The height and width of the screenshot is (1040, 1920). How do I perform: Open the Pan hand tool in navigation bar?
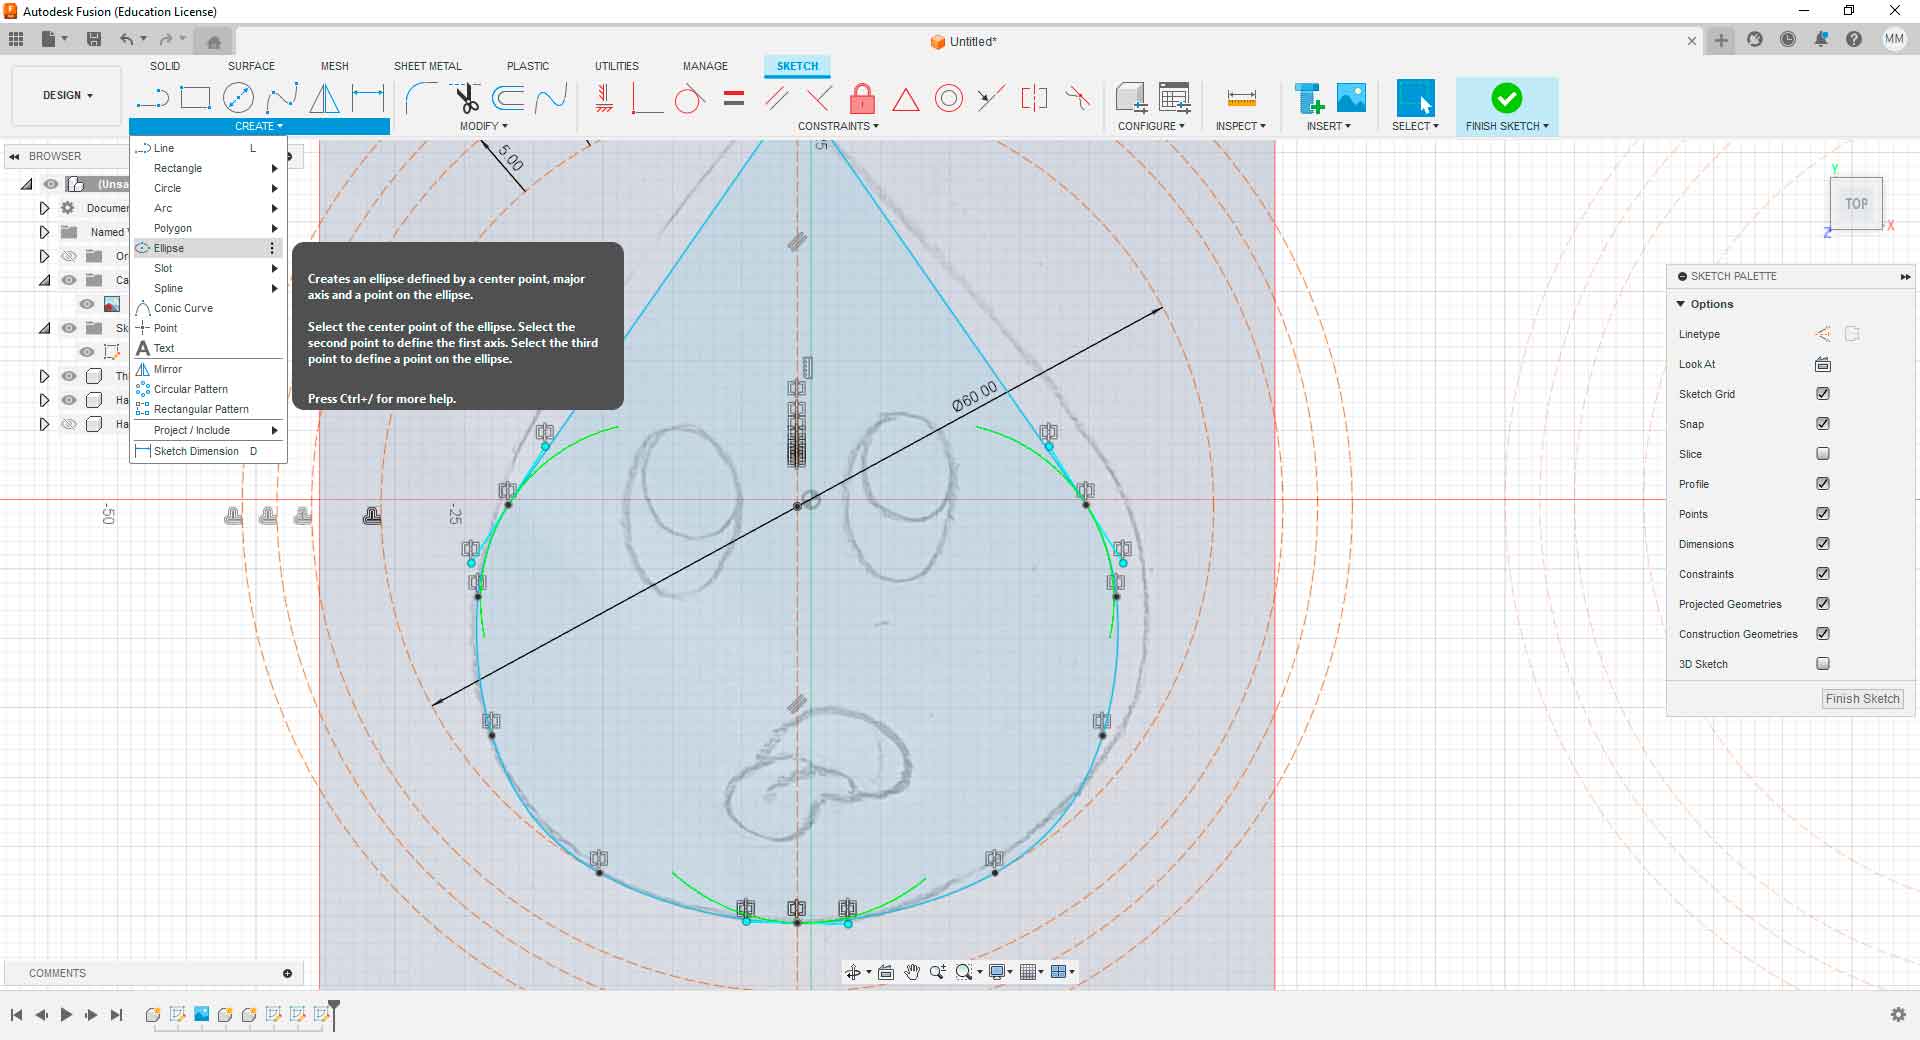coord(912,972)
